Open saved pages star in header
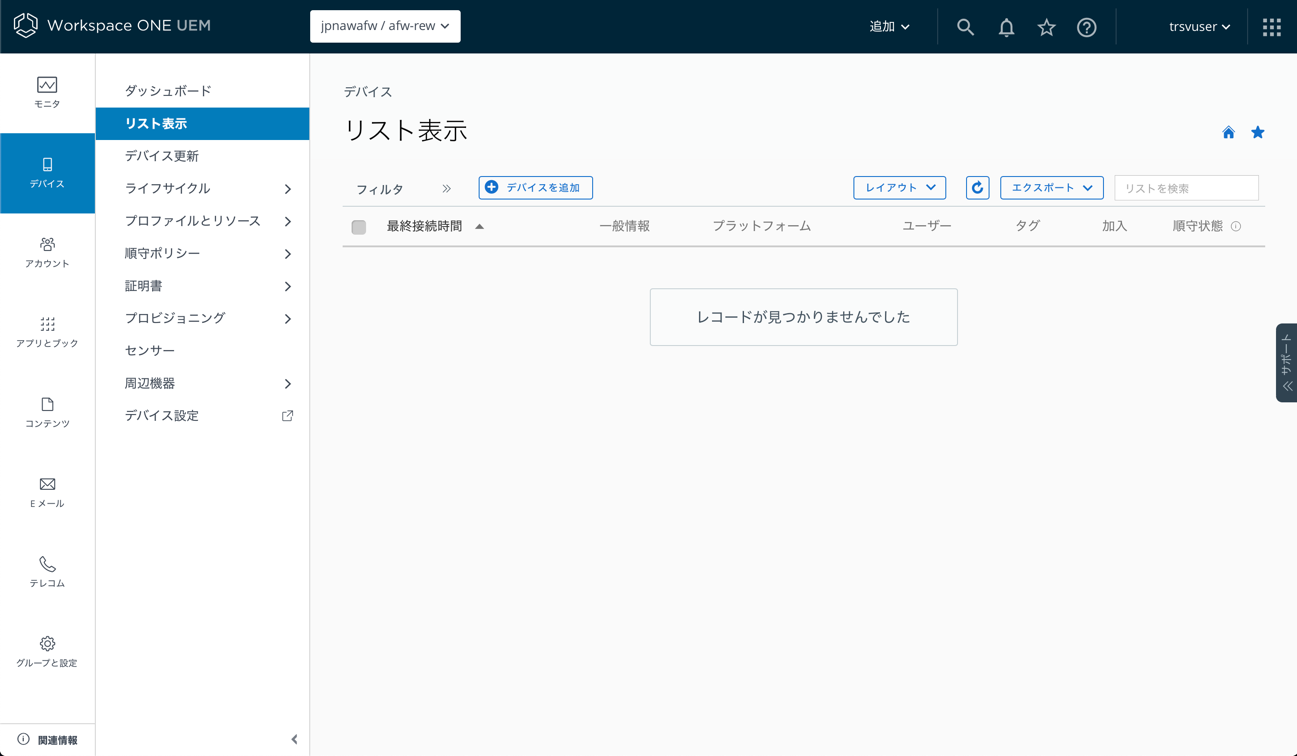1297x756 pixels. click(x=1046, y=27)
